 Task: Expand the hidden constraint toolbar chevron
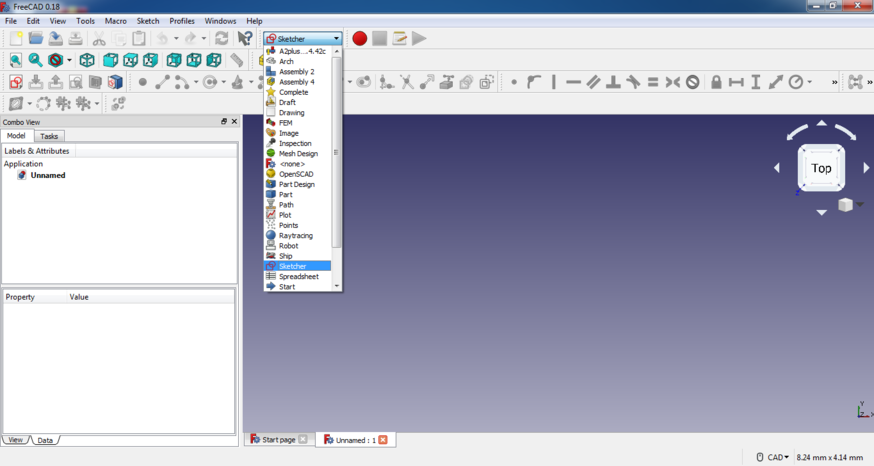pos(834,82)
